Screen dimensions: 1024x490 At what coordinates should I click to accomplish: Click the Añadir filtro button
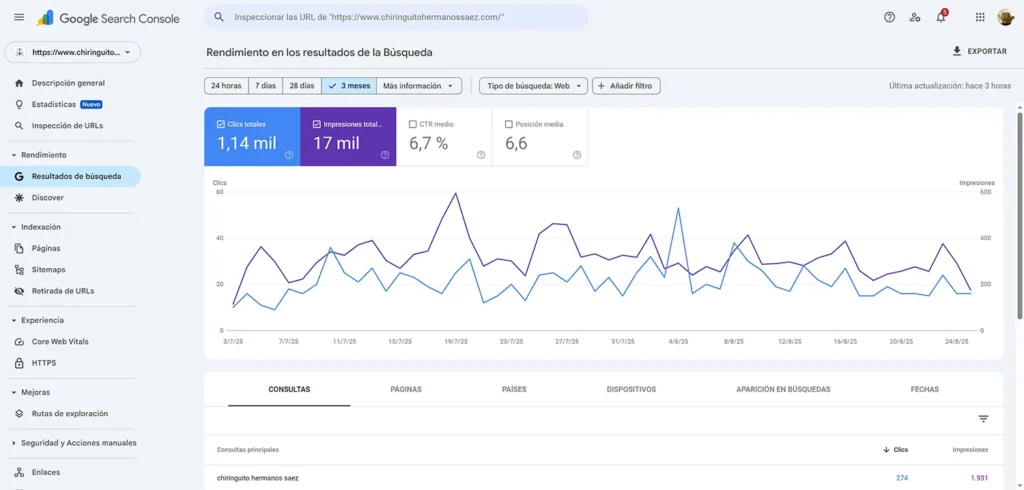pos(626,86)
